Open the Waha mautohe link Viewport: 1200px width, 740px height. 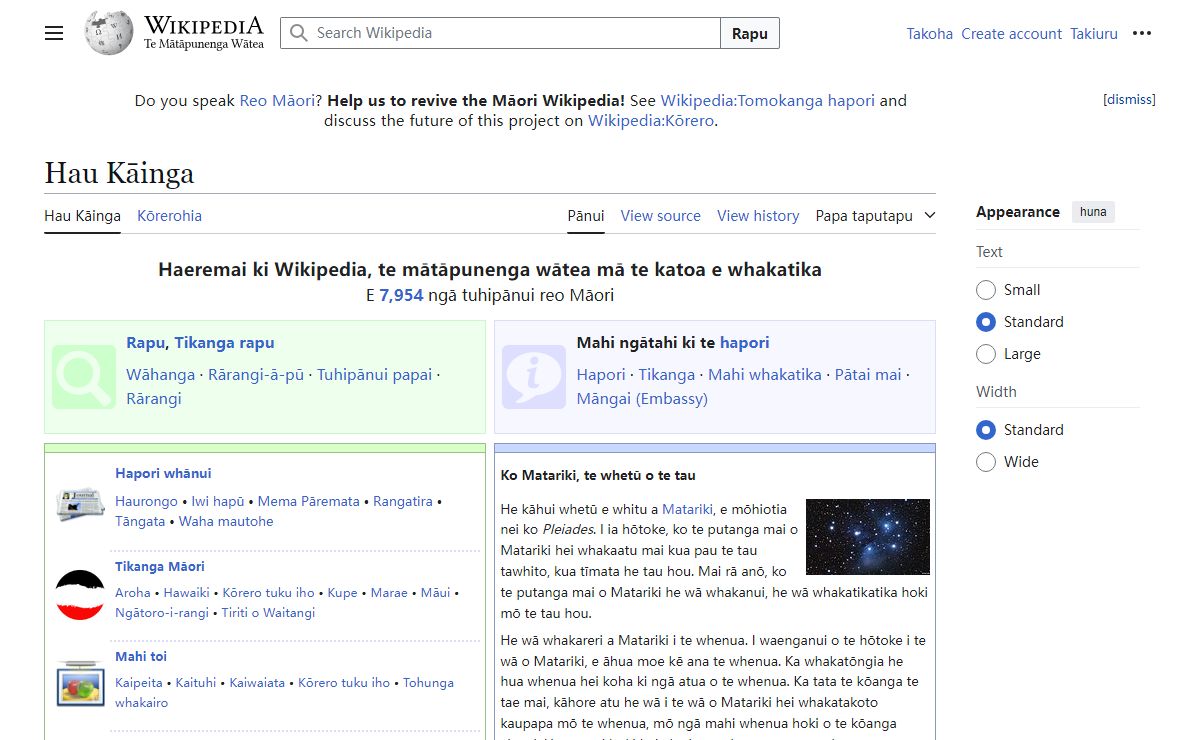point(226,521)
